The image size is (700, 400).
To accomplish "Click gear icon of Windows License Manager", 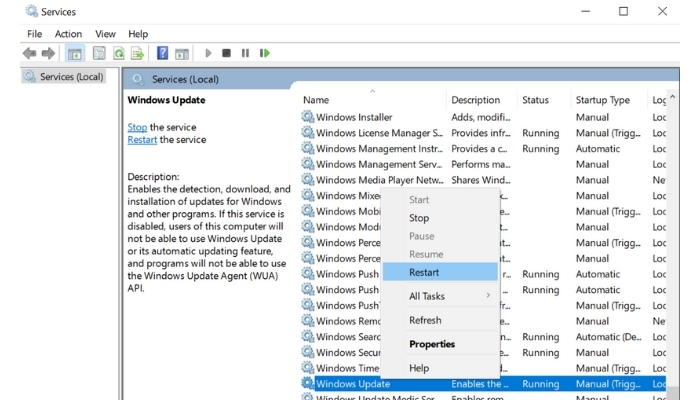I will click(x=308, y=133).
